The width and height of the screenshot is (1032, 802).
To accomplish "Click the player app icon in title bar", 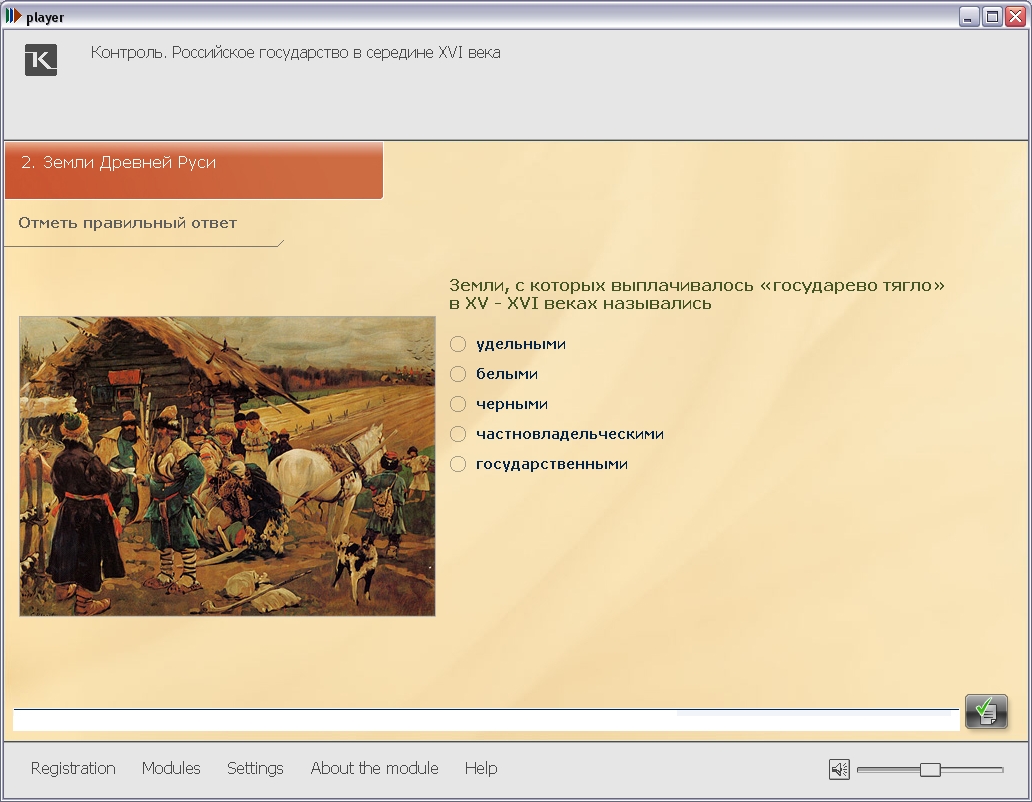I will [x=13, y=16].
